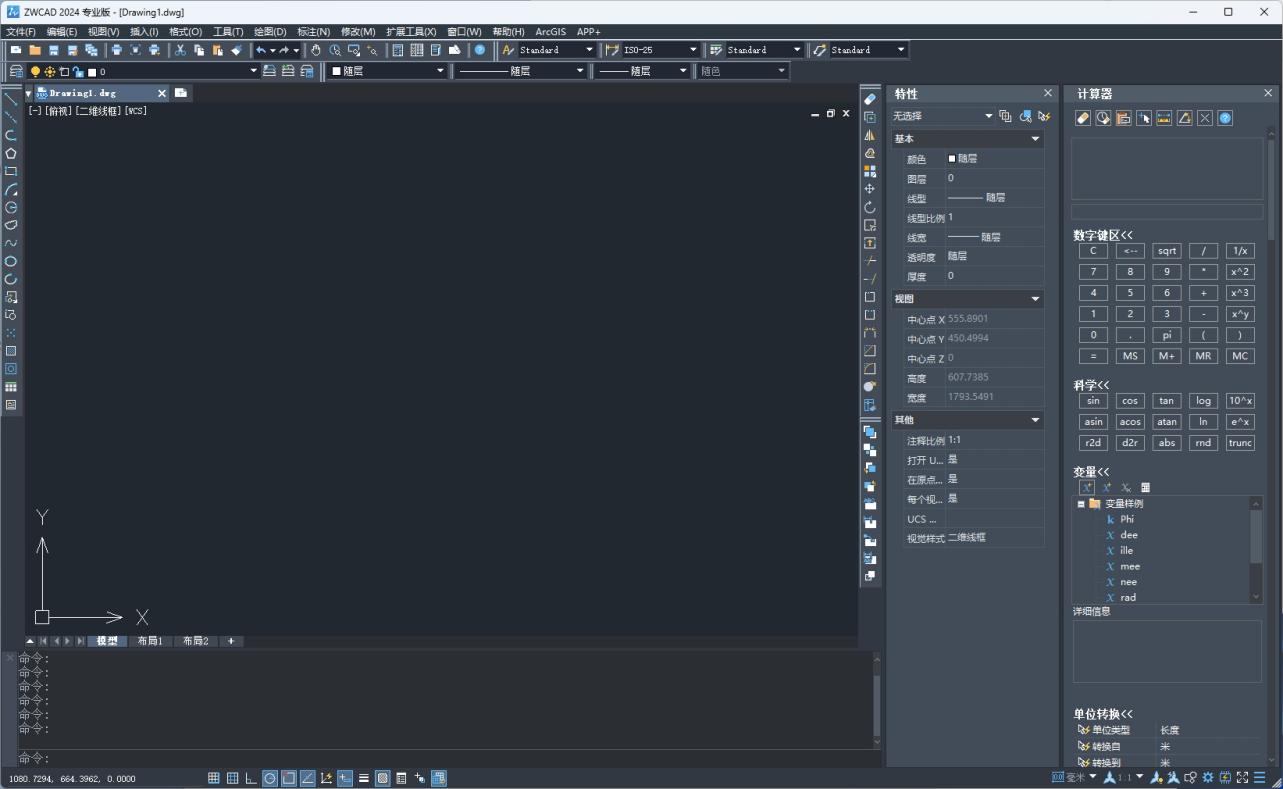Switch to the 布局1 layout tab
This screenshot has height=789, width=1283.
150,641
